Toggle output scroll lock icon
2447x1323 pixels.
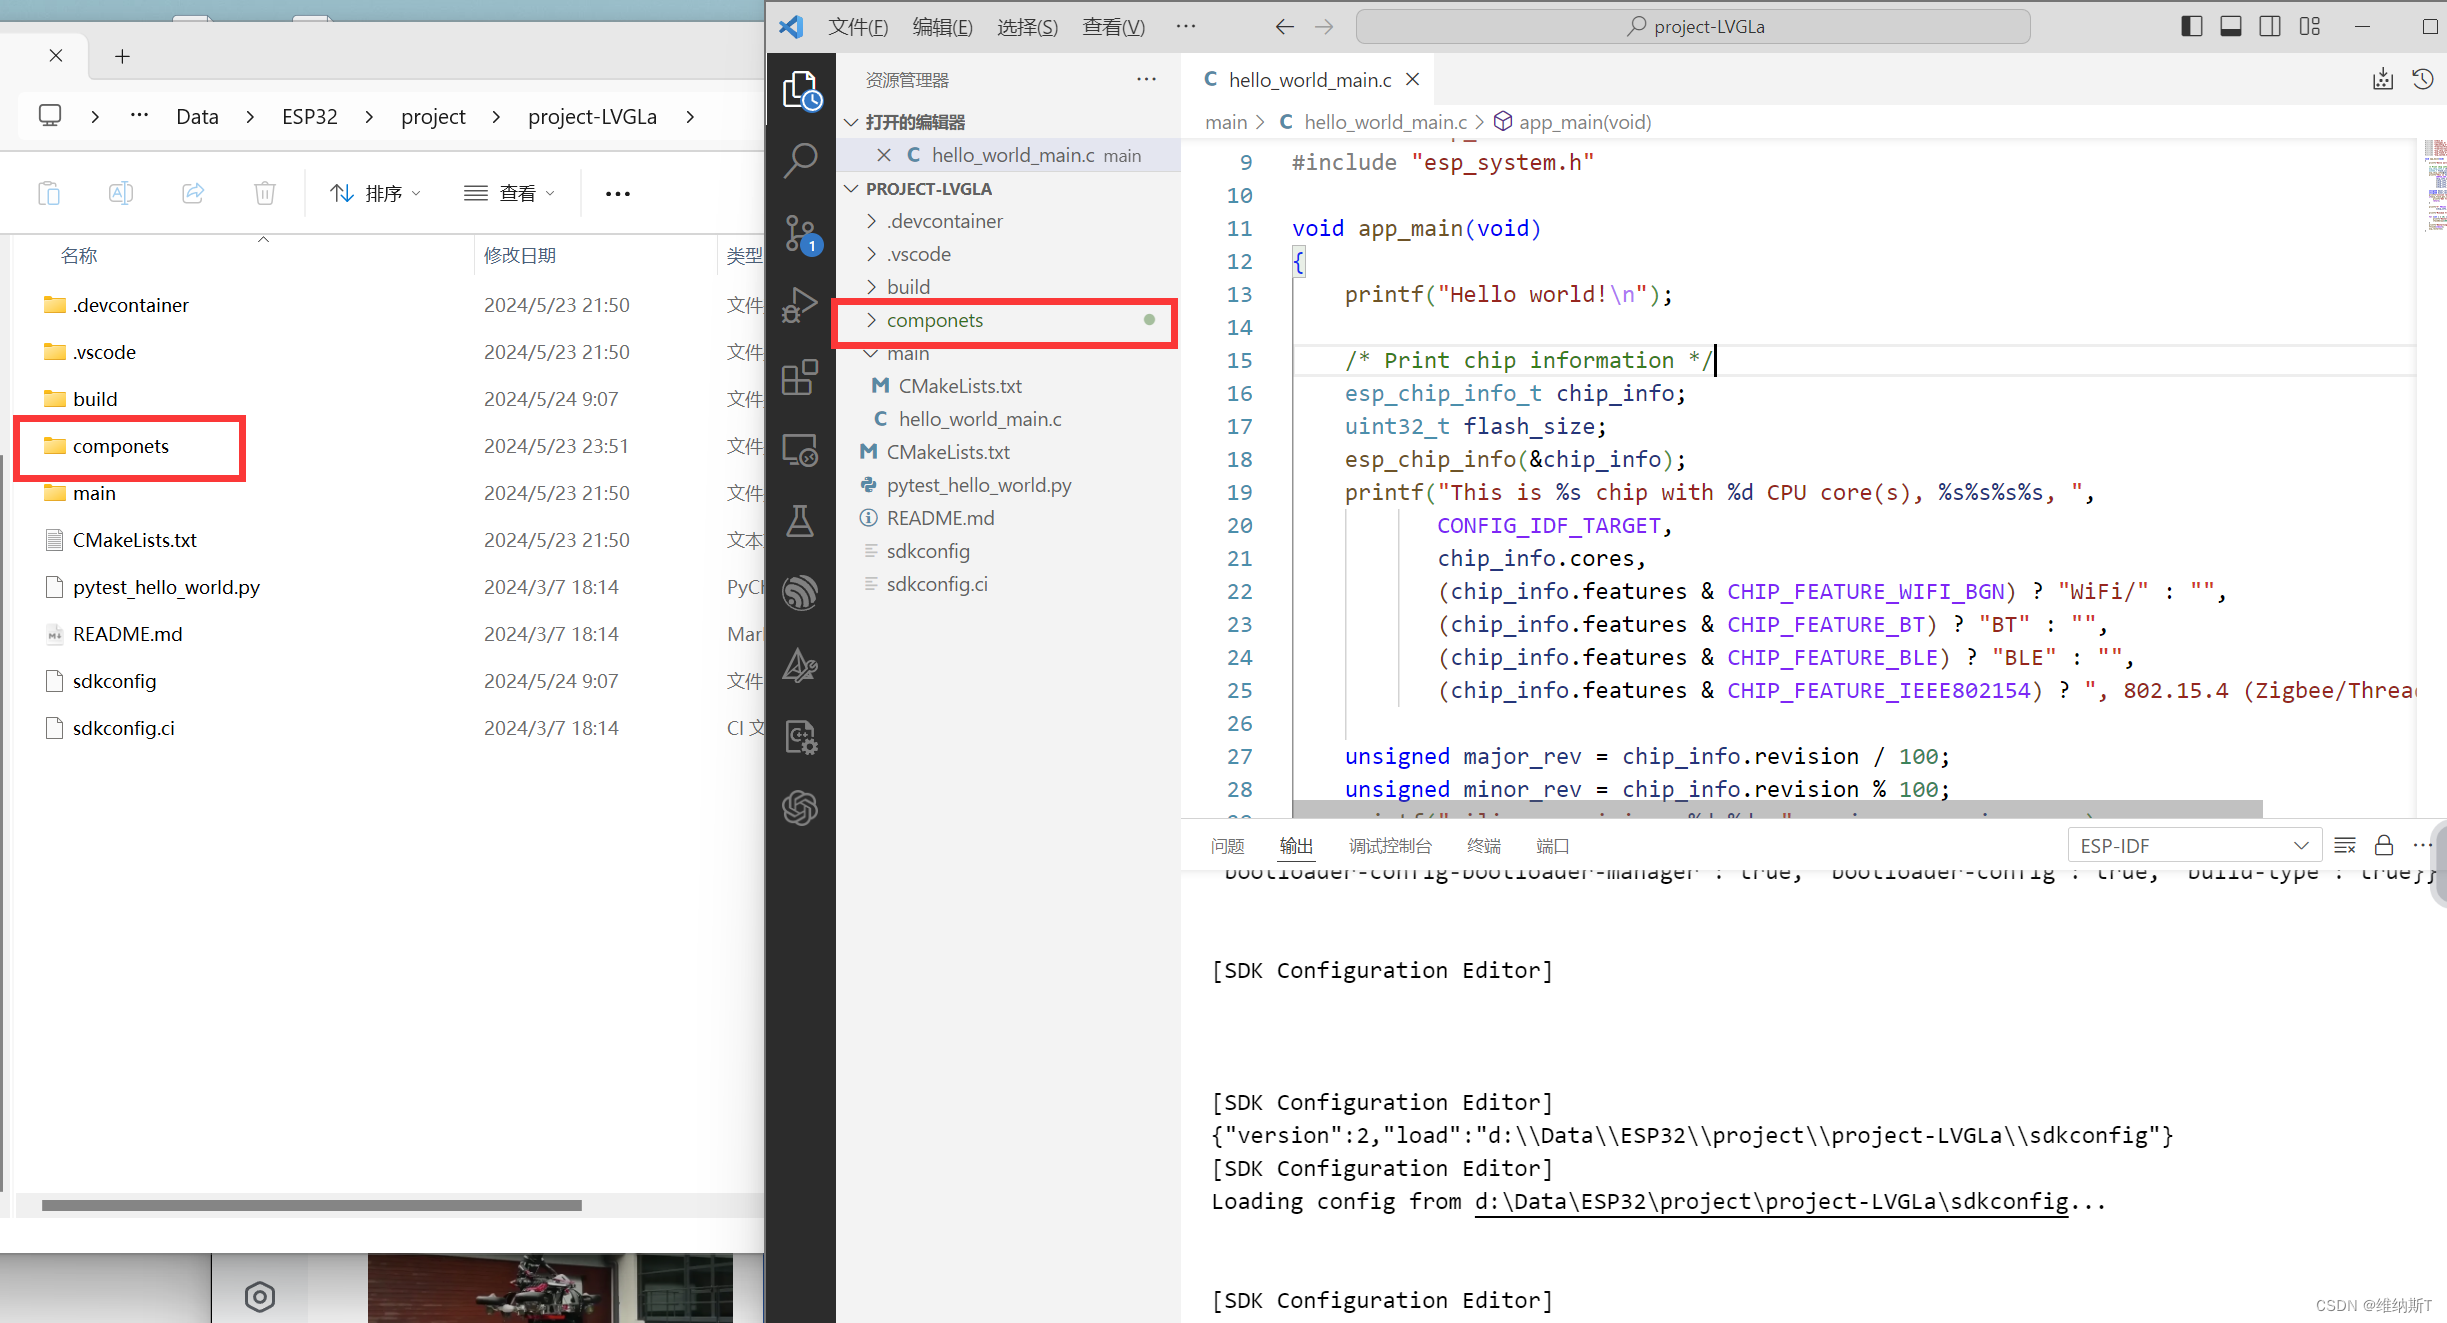click(2384, 846)
